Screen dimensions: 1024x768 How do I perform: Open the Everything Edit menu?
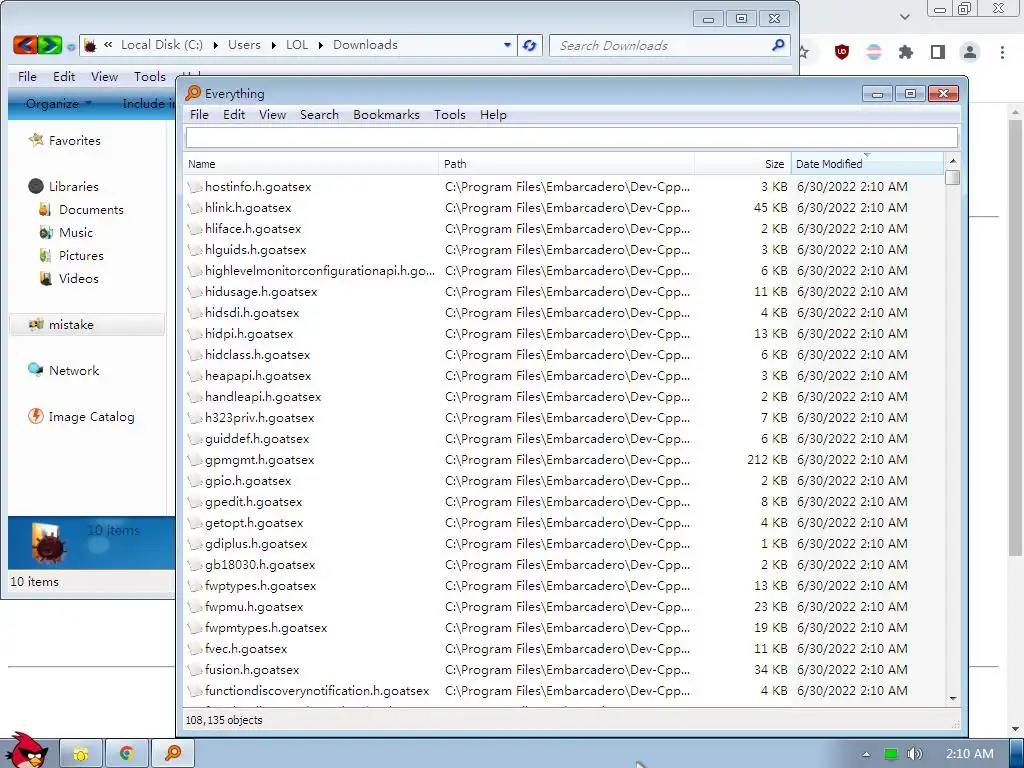click(x=234, y=115)
